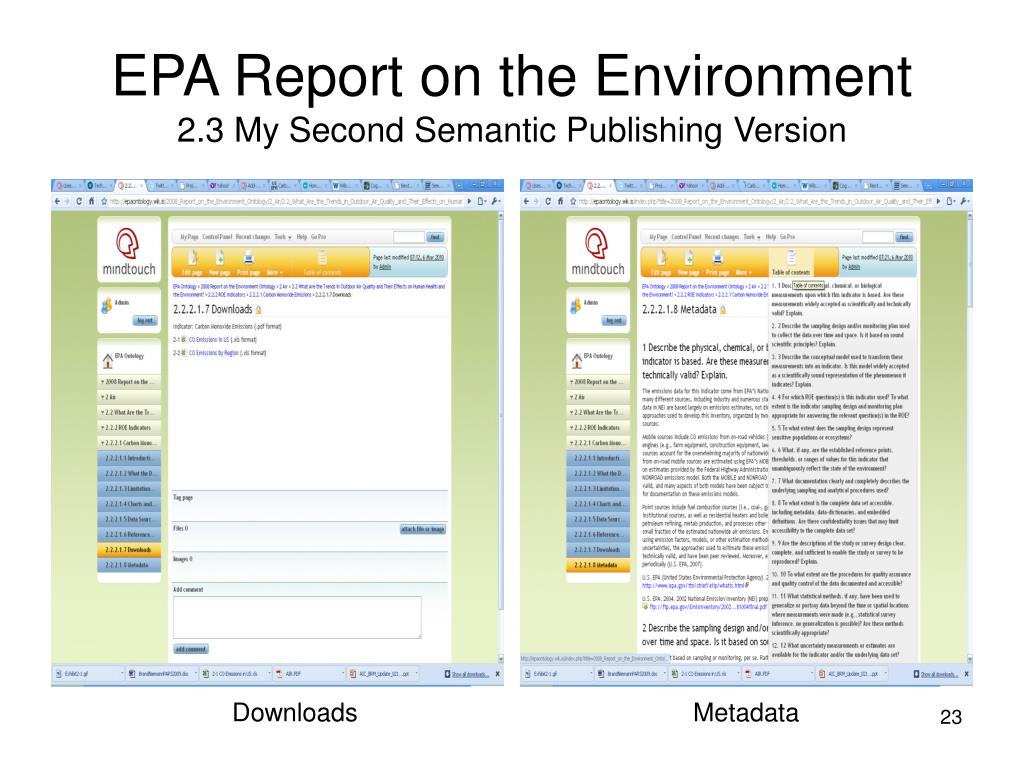Click bookmark star in Downloads window browser
The height and width of the screenshot is (768, 1024).
coord(103,201)
